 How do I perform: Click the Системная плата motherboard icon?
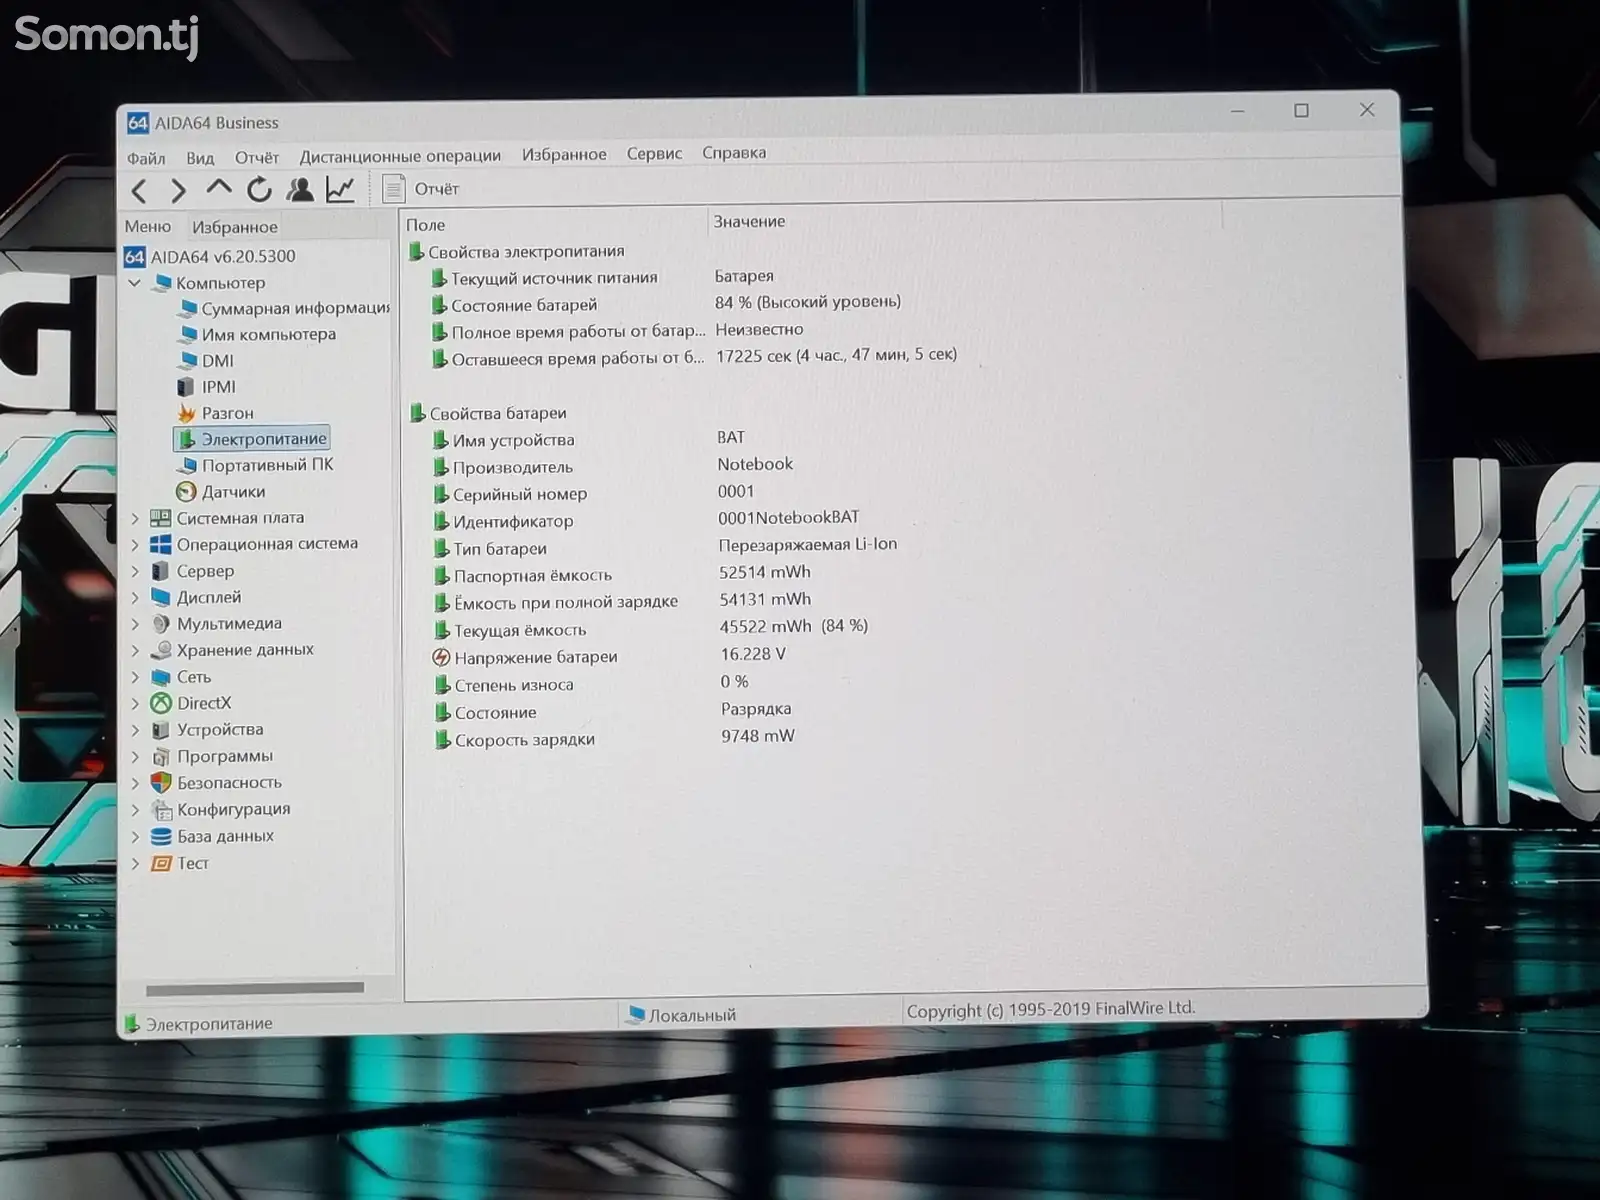161,518
